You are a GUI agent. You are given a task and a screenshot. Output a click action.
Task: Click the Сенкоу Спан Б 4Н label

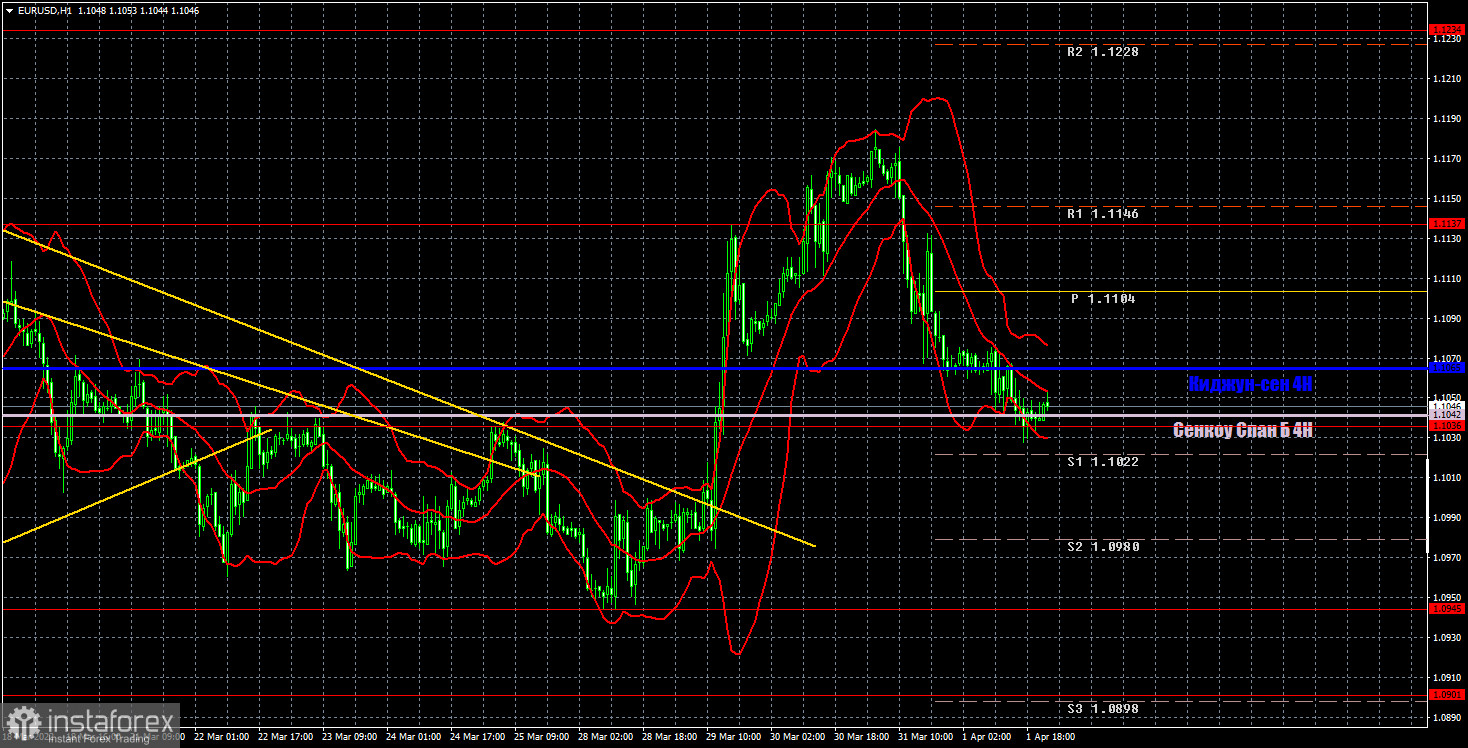(x=1243, y=430)
